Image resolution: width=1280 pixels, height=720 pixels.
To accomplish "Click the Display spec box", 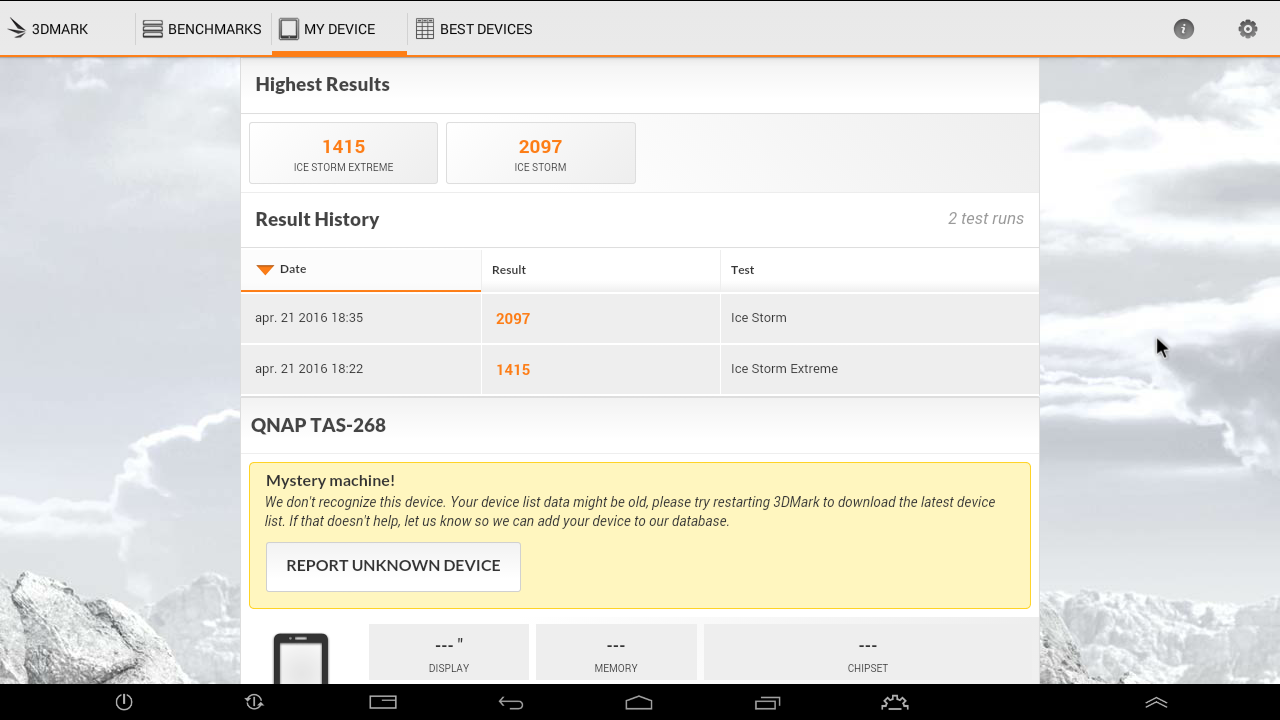I will [x=449, y=652].
